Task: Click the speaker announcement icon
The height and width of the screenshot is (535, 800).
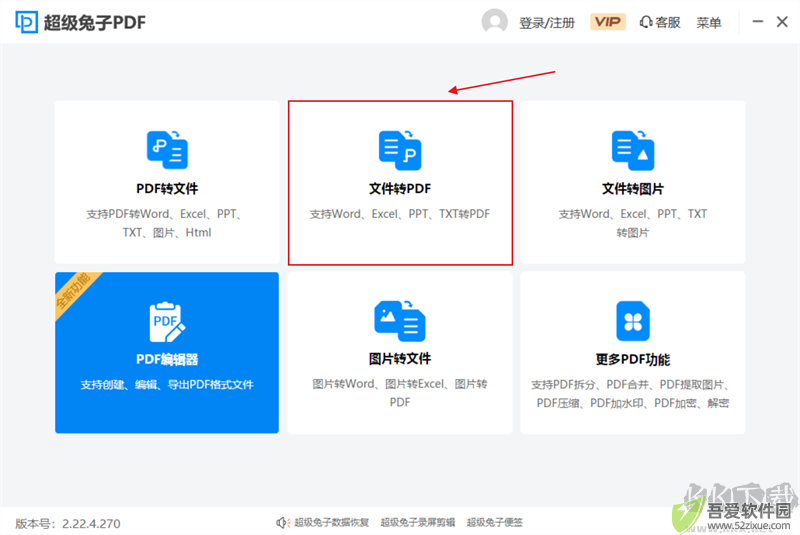Action: 283,523
